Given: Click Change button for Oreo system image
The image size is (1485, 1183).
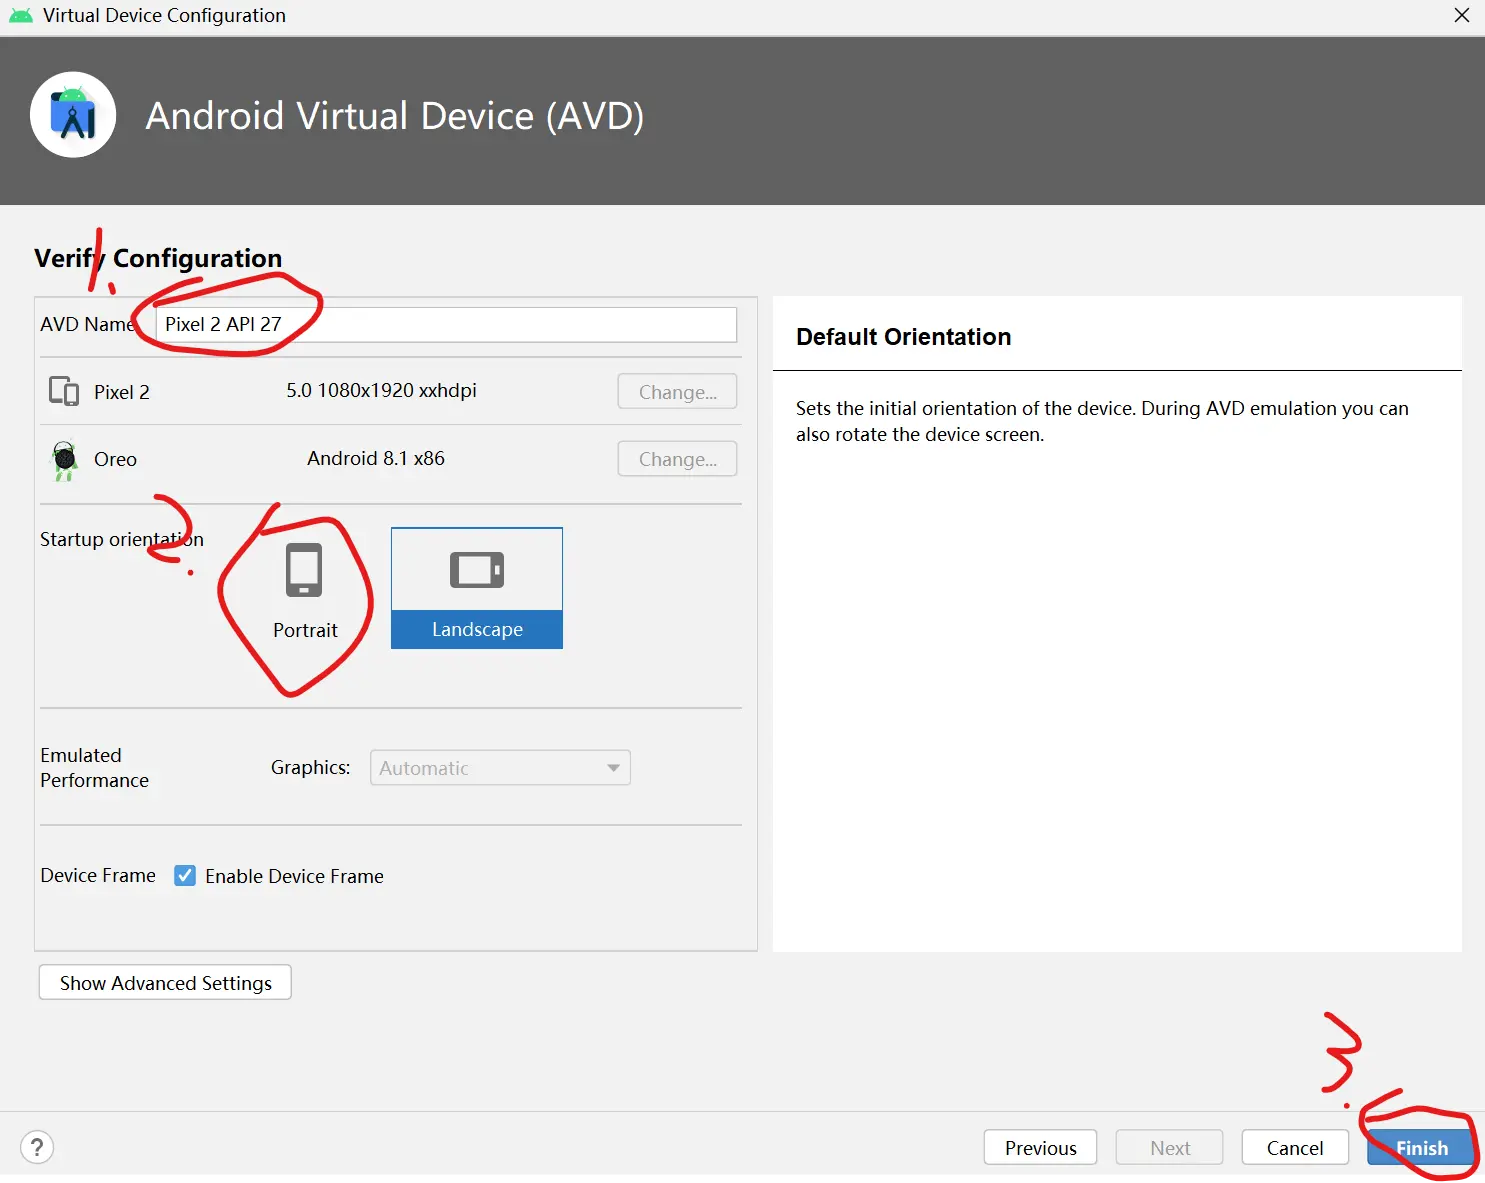Looking at the screenshot, I should point(677,459).
